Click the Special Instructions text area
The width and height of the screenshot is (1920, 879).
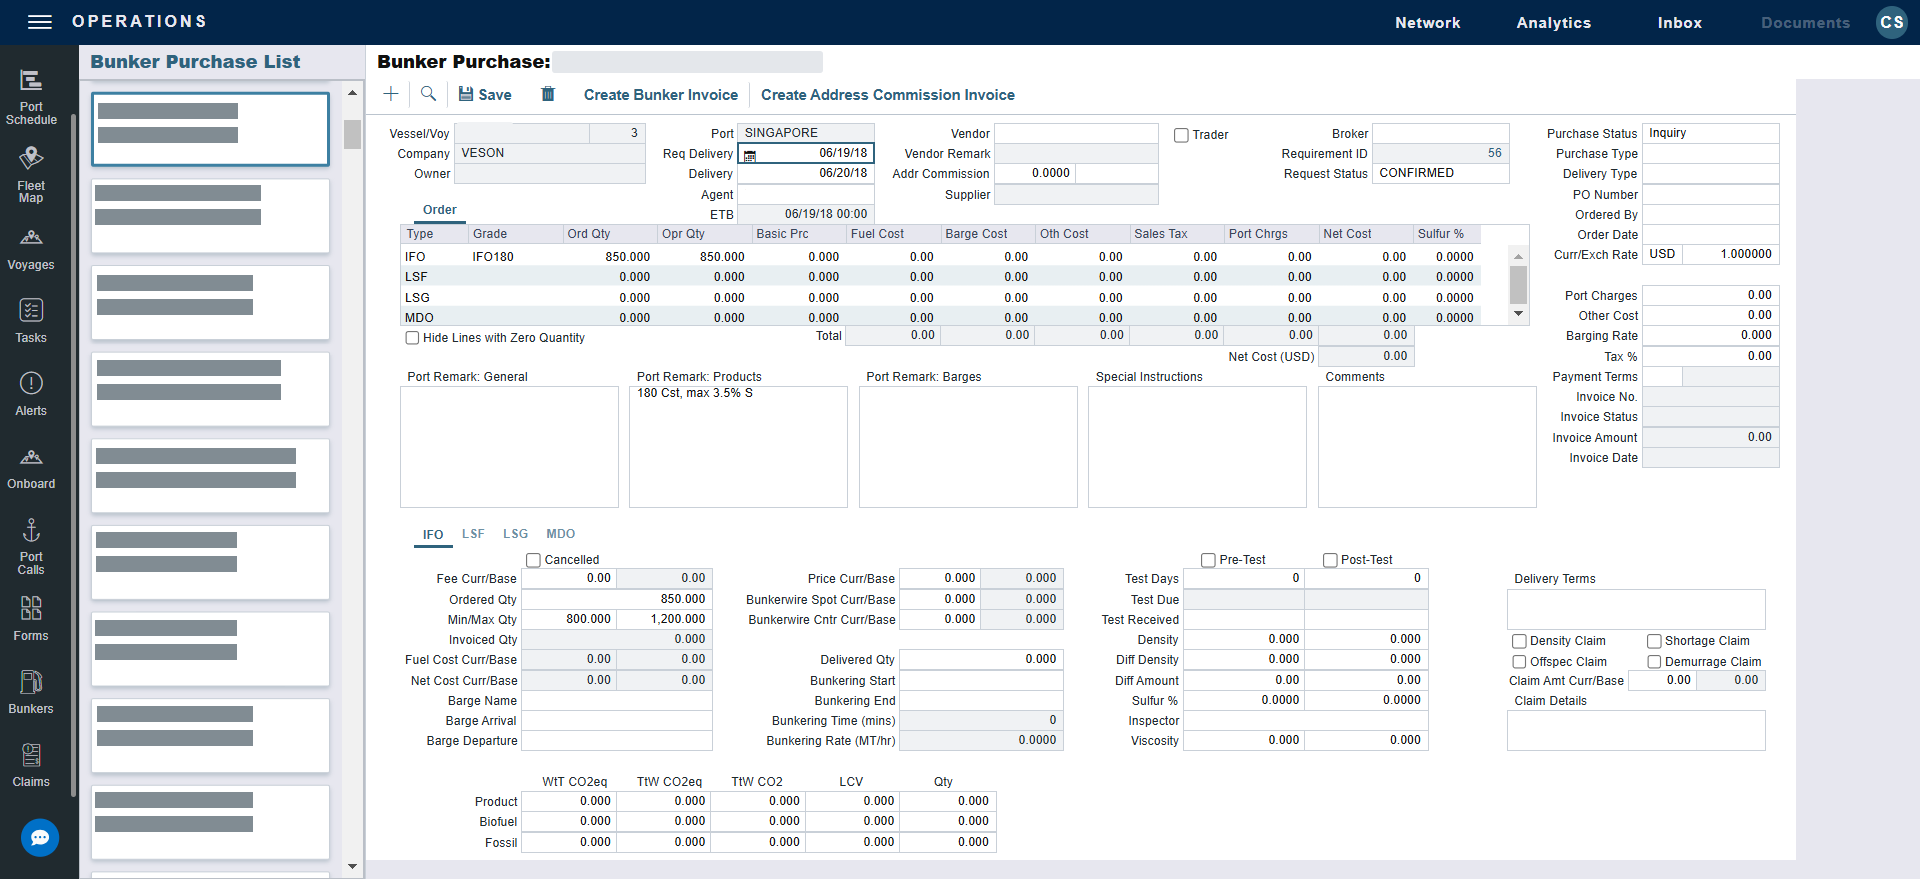coord(1197,447)
